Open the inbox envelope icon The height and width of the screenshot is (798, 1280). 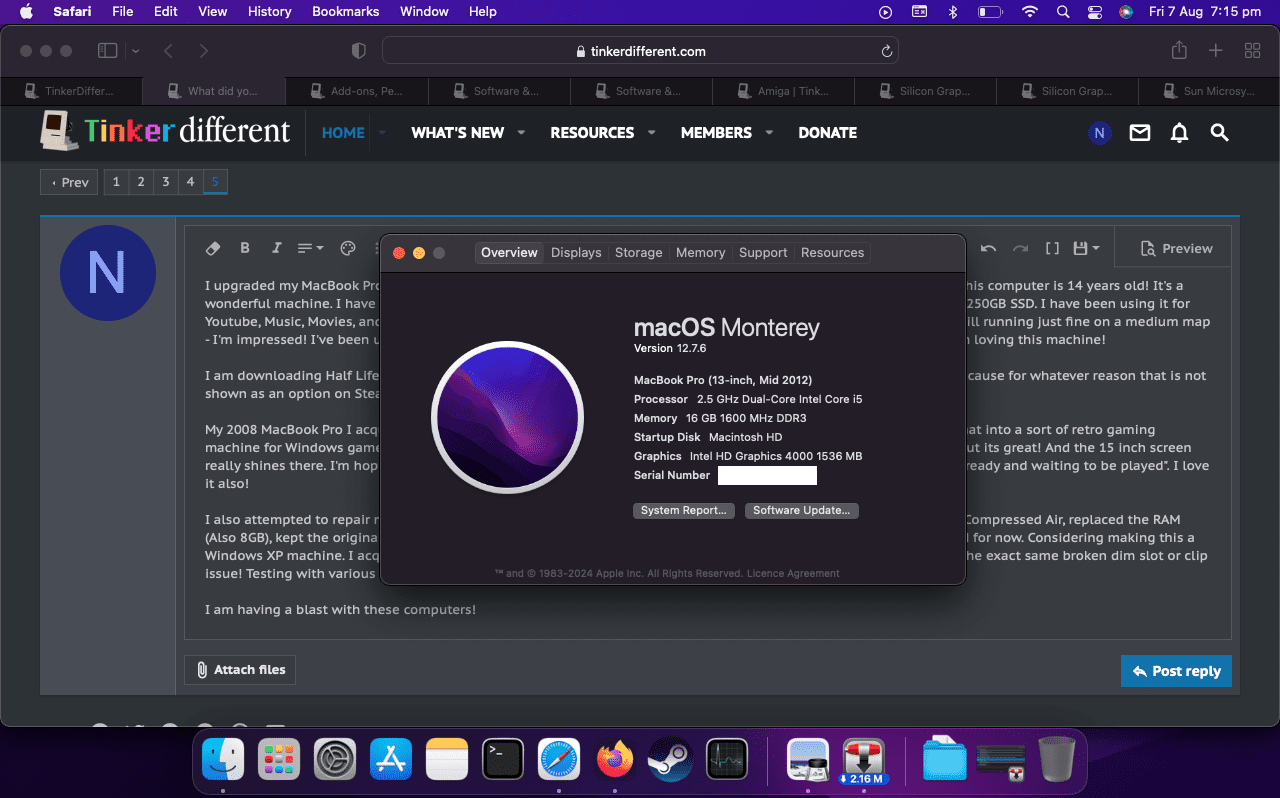click(1140, 132)
